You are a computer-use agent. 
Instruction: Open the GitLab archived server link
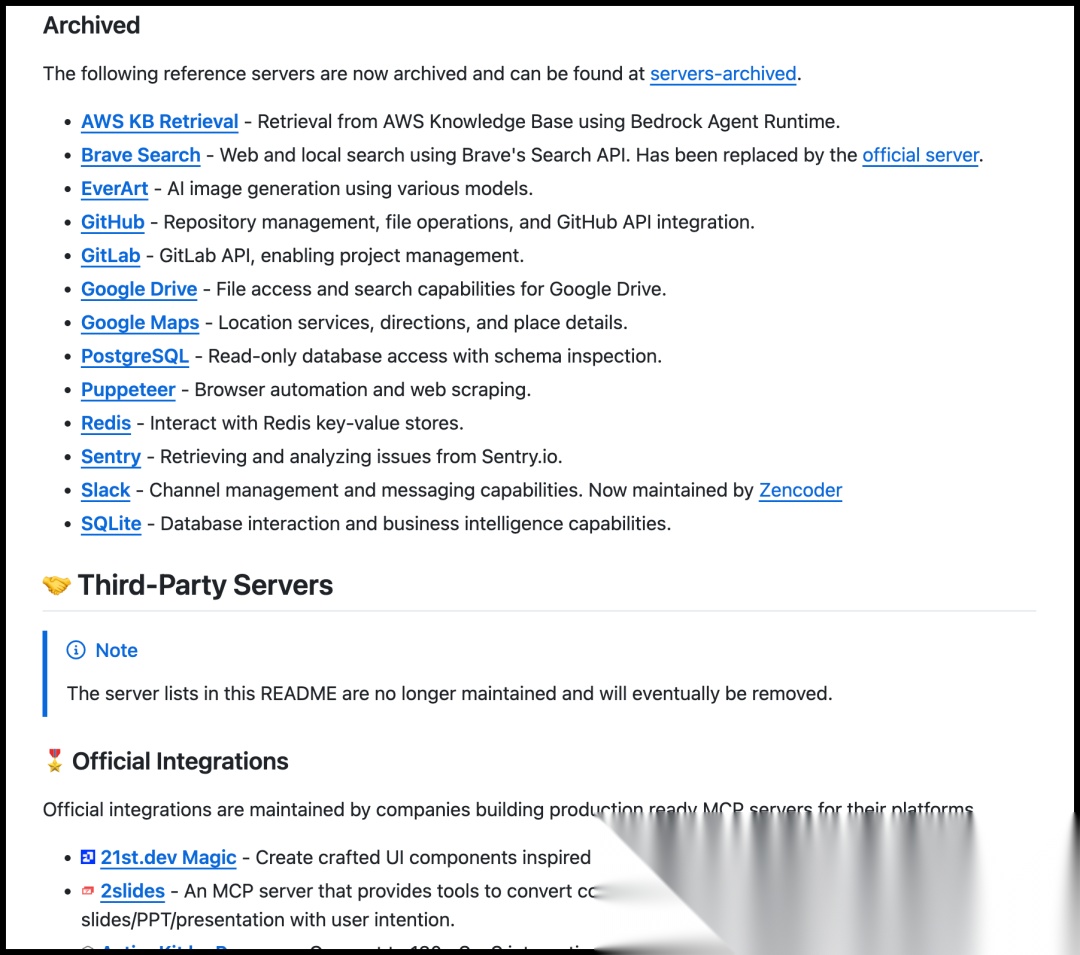[110, 255]
